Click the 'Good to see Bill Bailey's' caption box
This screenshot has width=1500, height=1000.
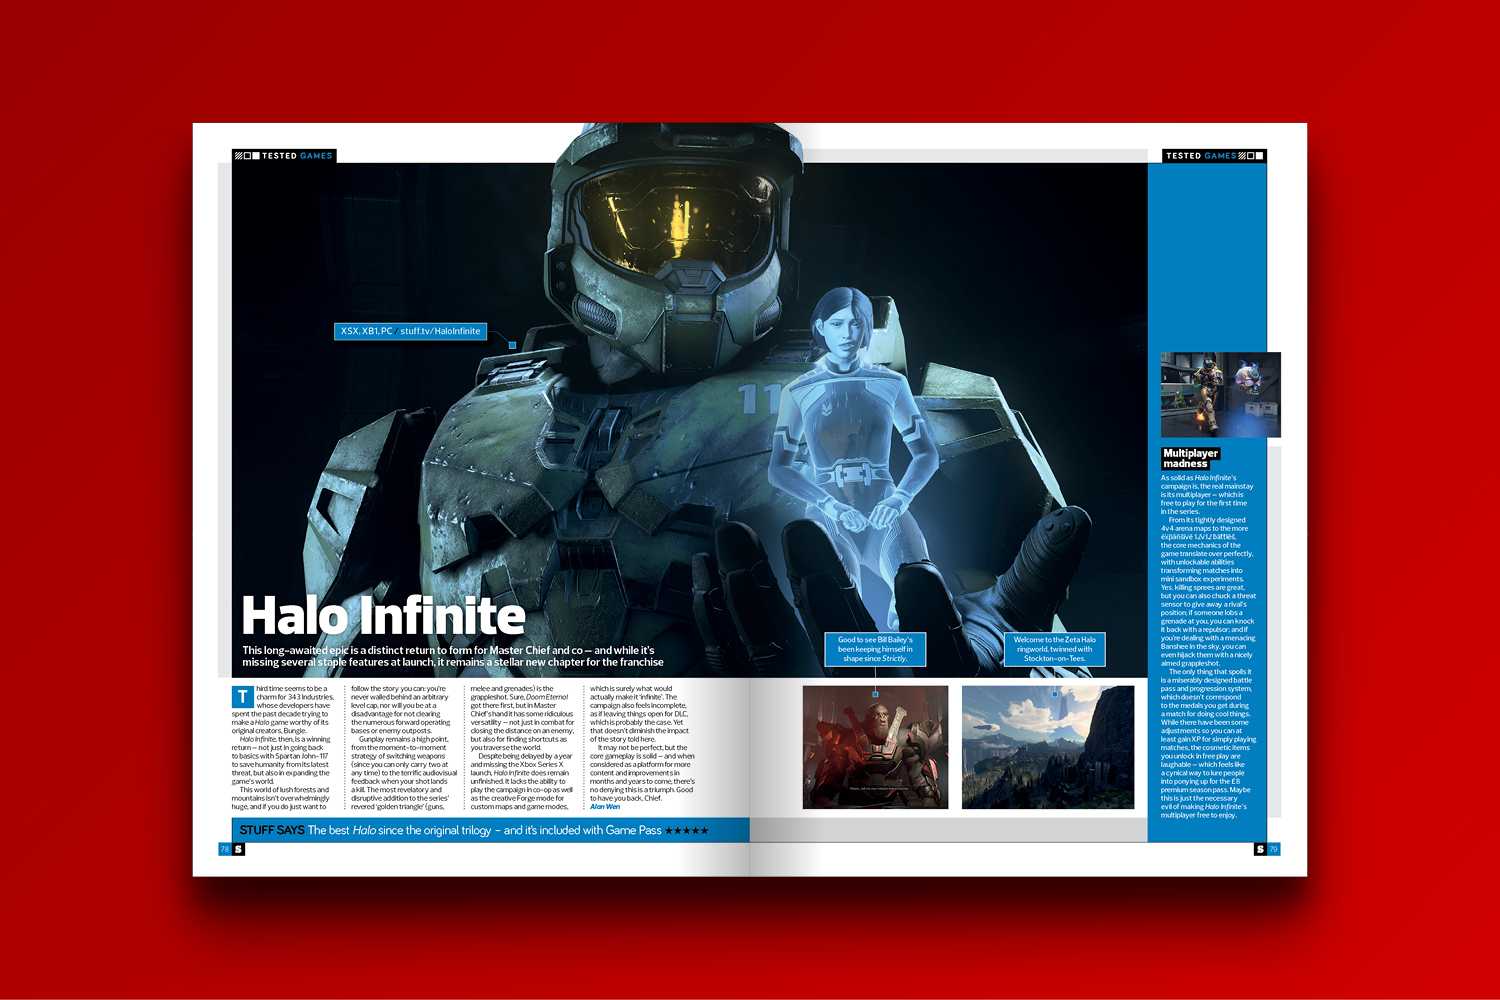coord(875,649)
